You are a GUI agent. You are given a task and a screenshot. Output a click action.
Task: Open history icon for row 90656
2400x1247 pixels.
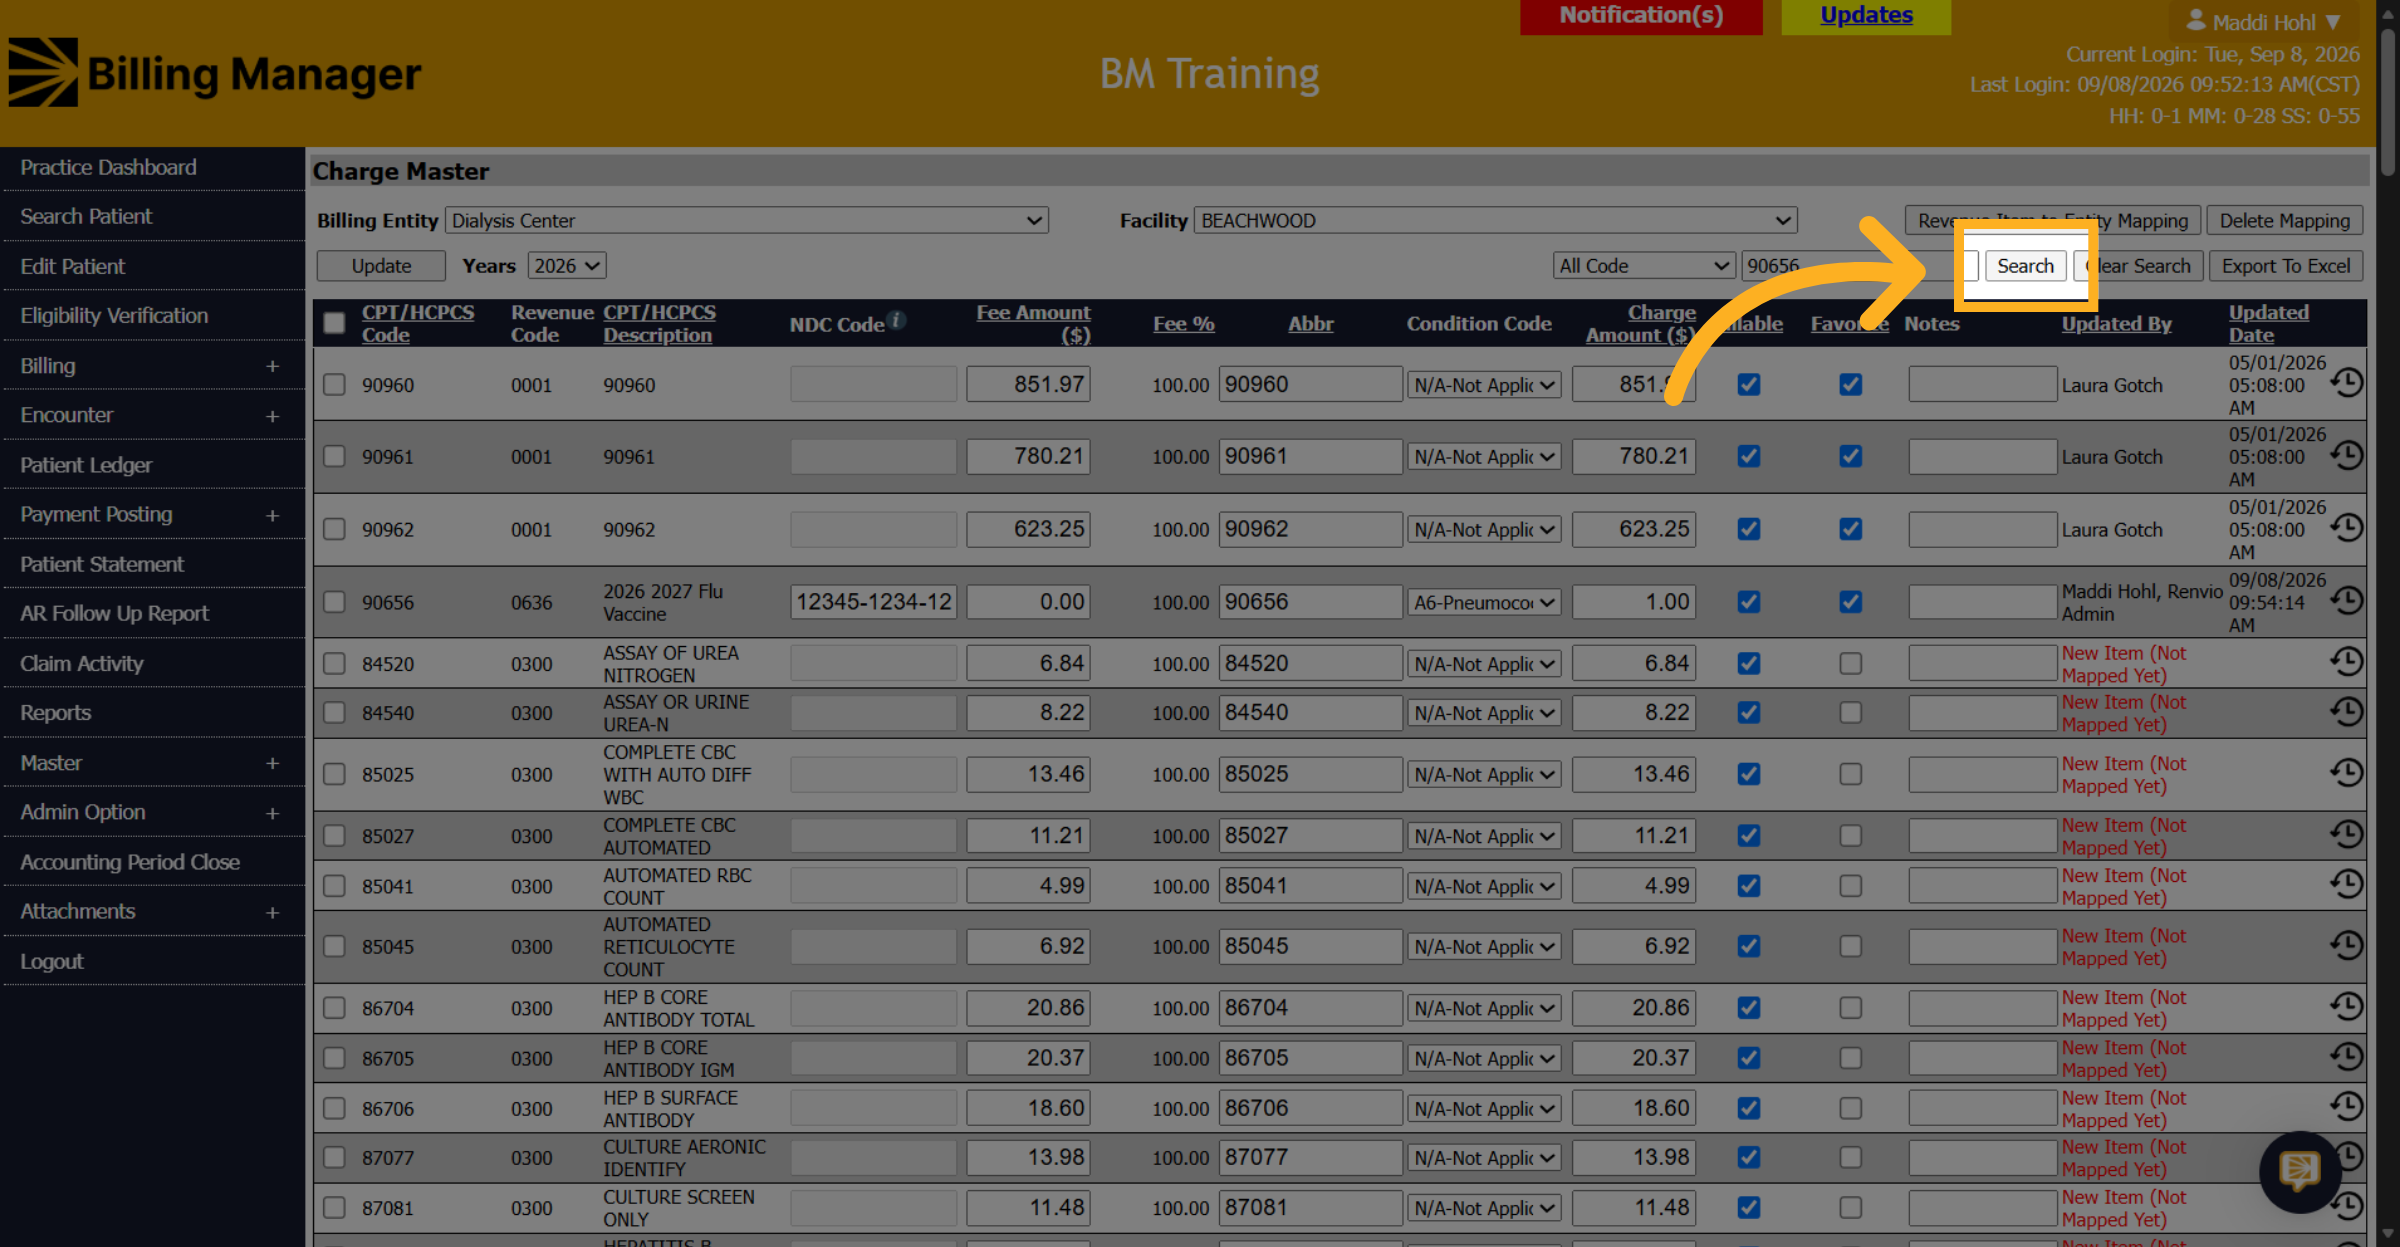tap(2346, 601)
